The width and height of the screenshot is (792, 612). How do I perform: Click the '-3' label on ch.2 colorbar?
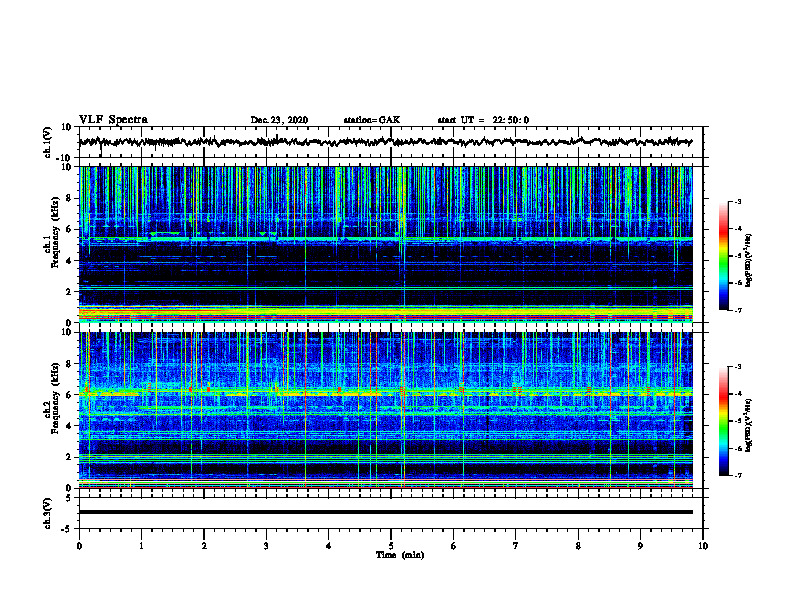(737, 367)
